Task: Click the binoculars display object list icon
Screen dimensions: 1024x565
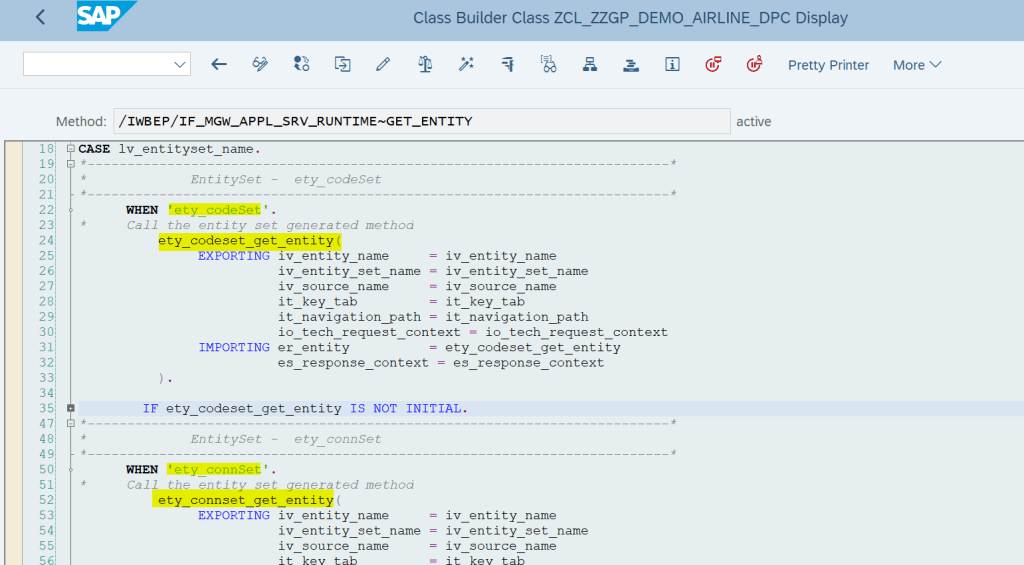Action: (549, 64)
